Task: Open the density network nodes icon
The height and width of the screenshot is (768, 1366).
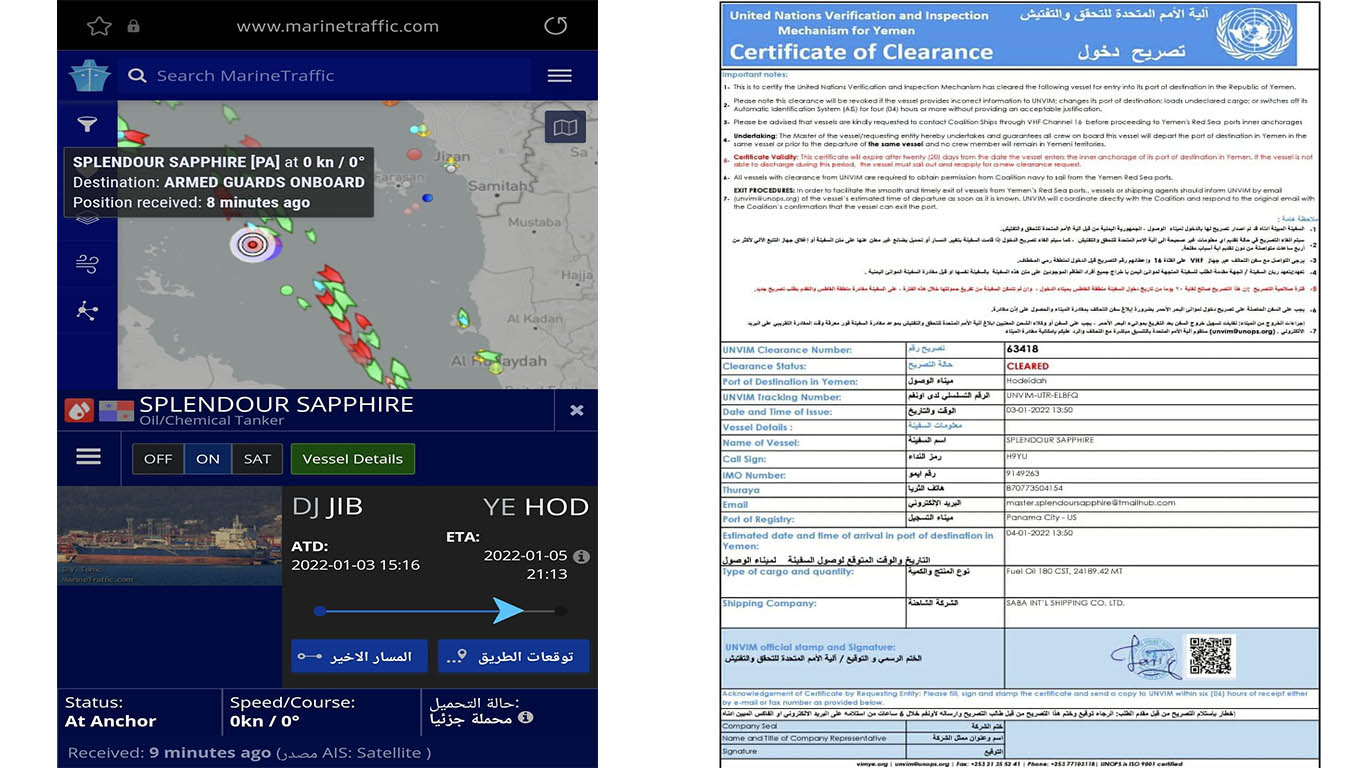Action: pyautogui.click(x=87, y=310)
